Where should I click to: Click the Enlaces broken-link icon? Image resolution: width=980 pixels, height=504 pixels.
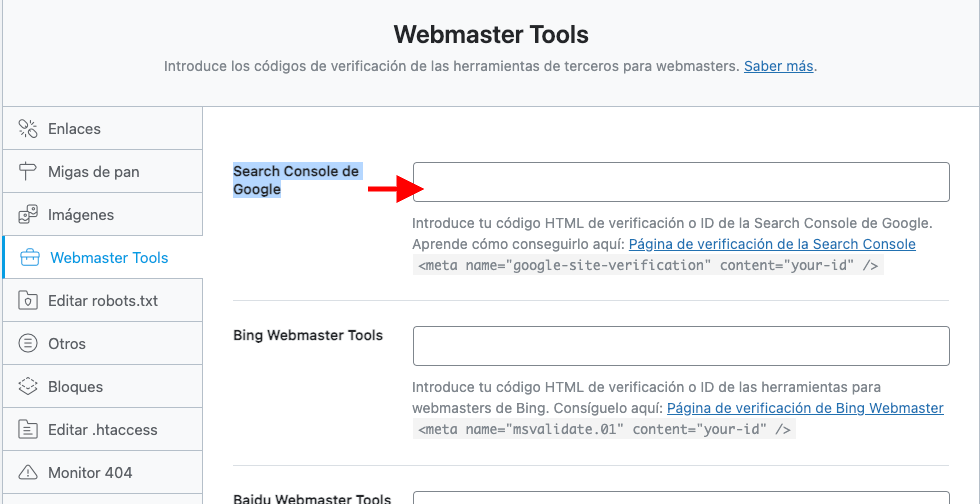(28, 128)
